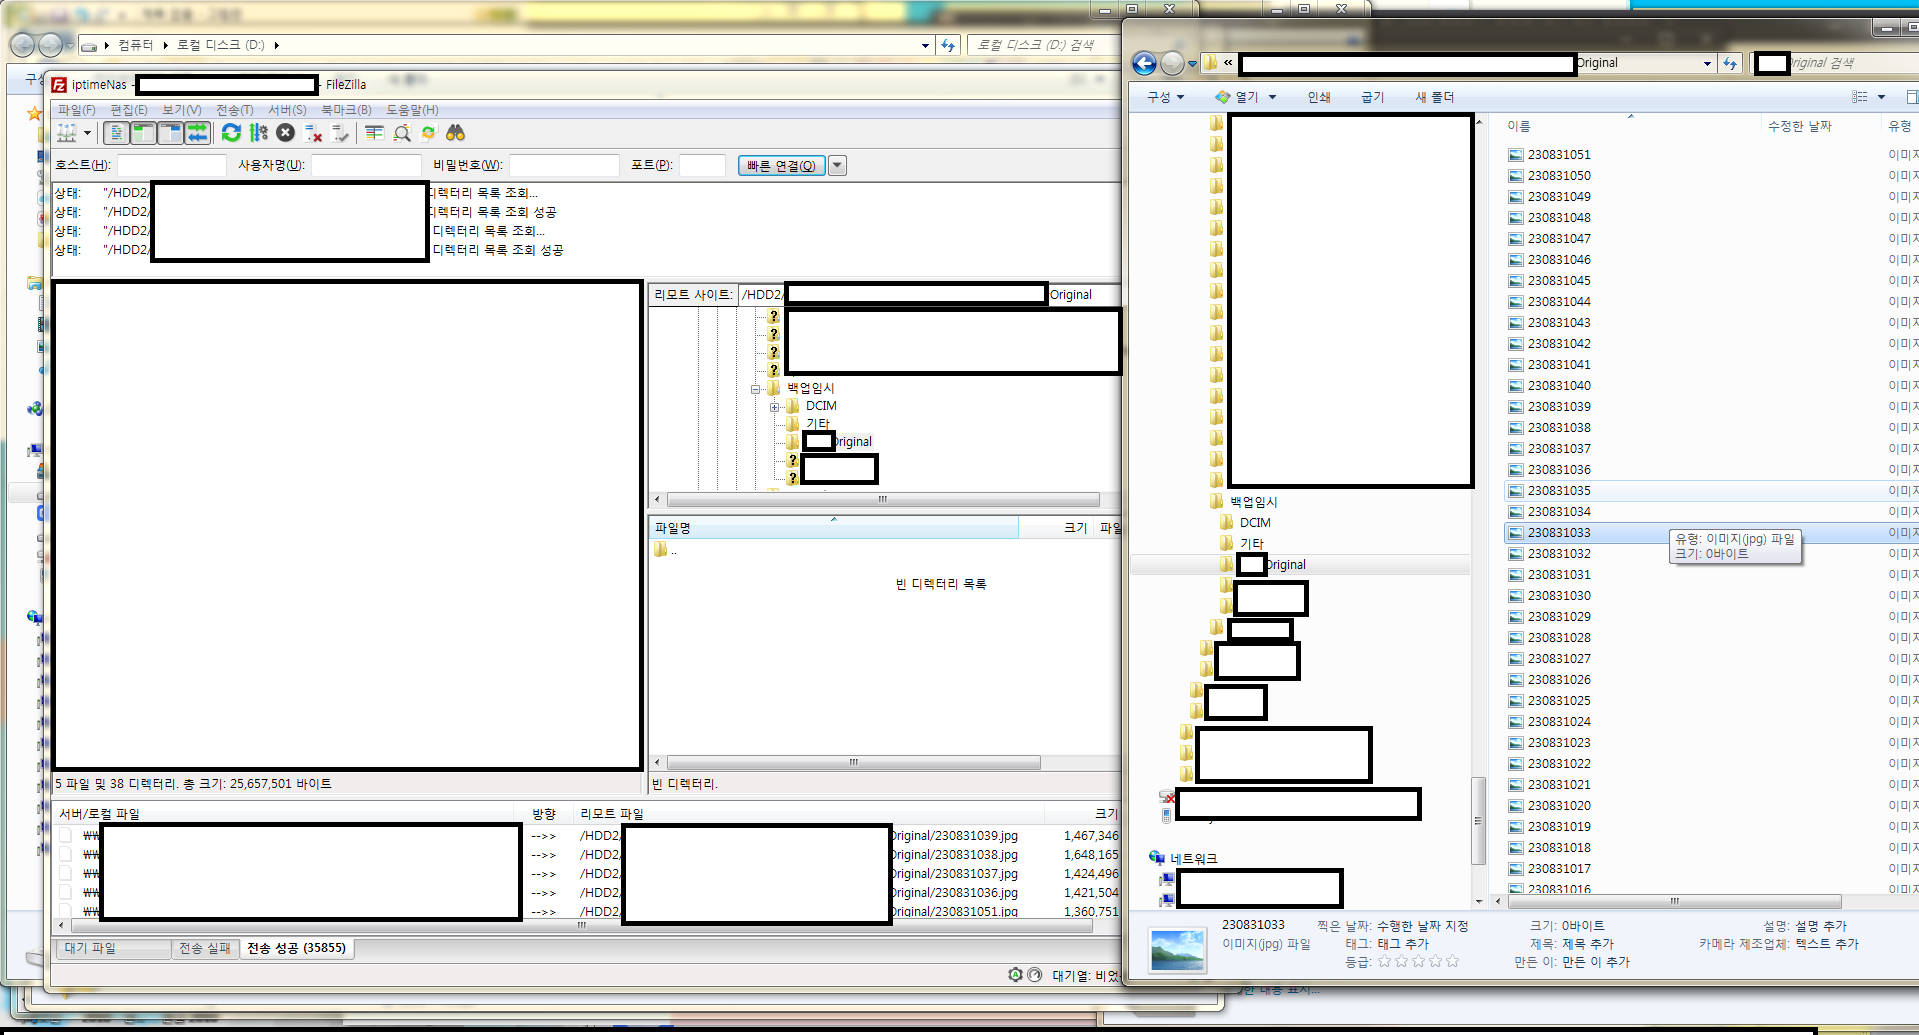Viewport: 1919px width, 1035px height.
Task: Toggle directory comparison in FileZilla
Action: tap(402, 133)
